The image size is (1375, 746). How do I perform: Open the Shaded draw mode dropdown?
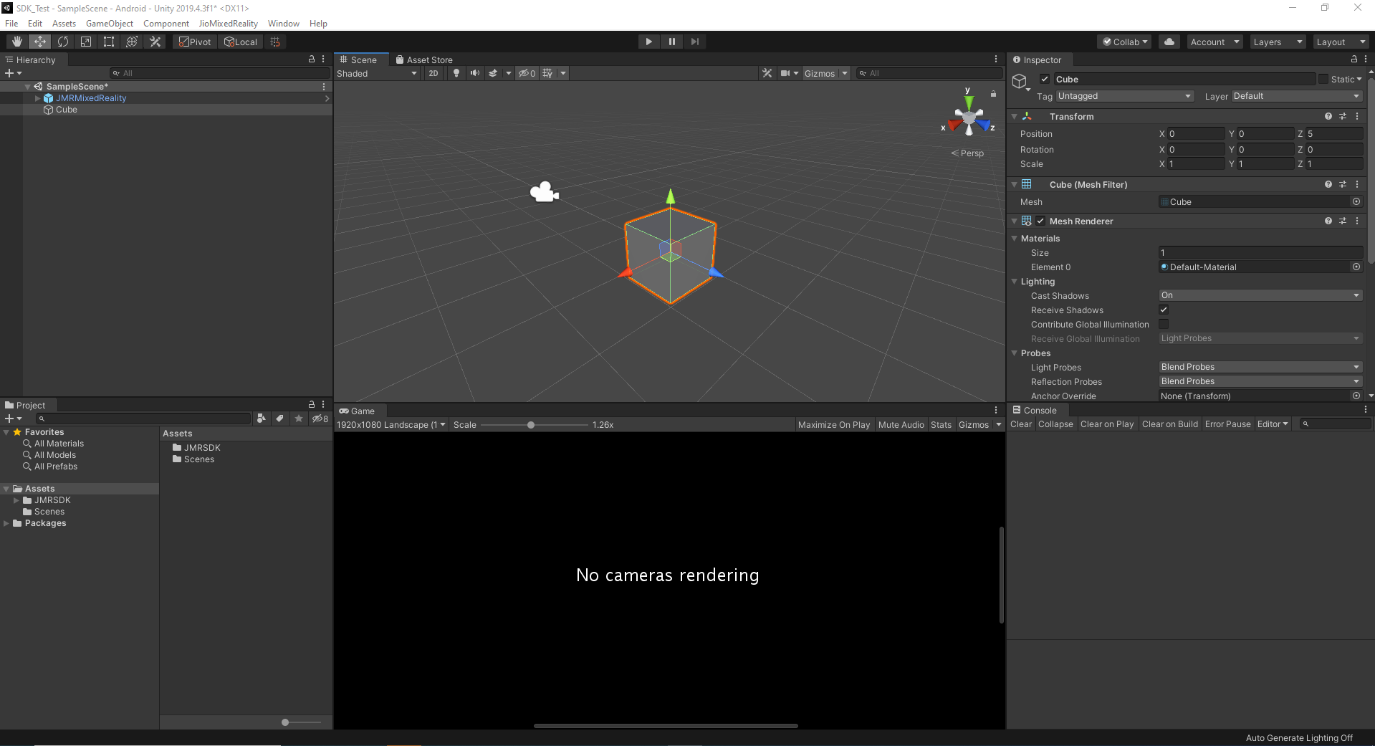pos(377,72)
